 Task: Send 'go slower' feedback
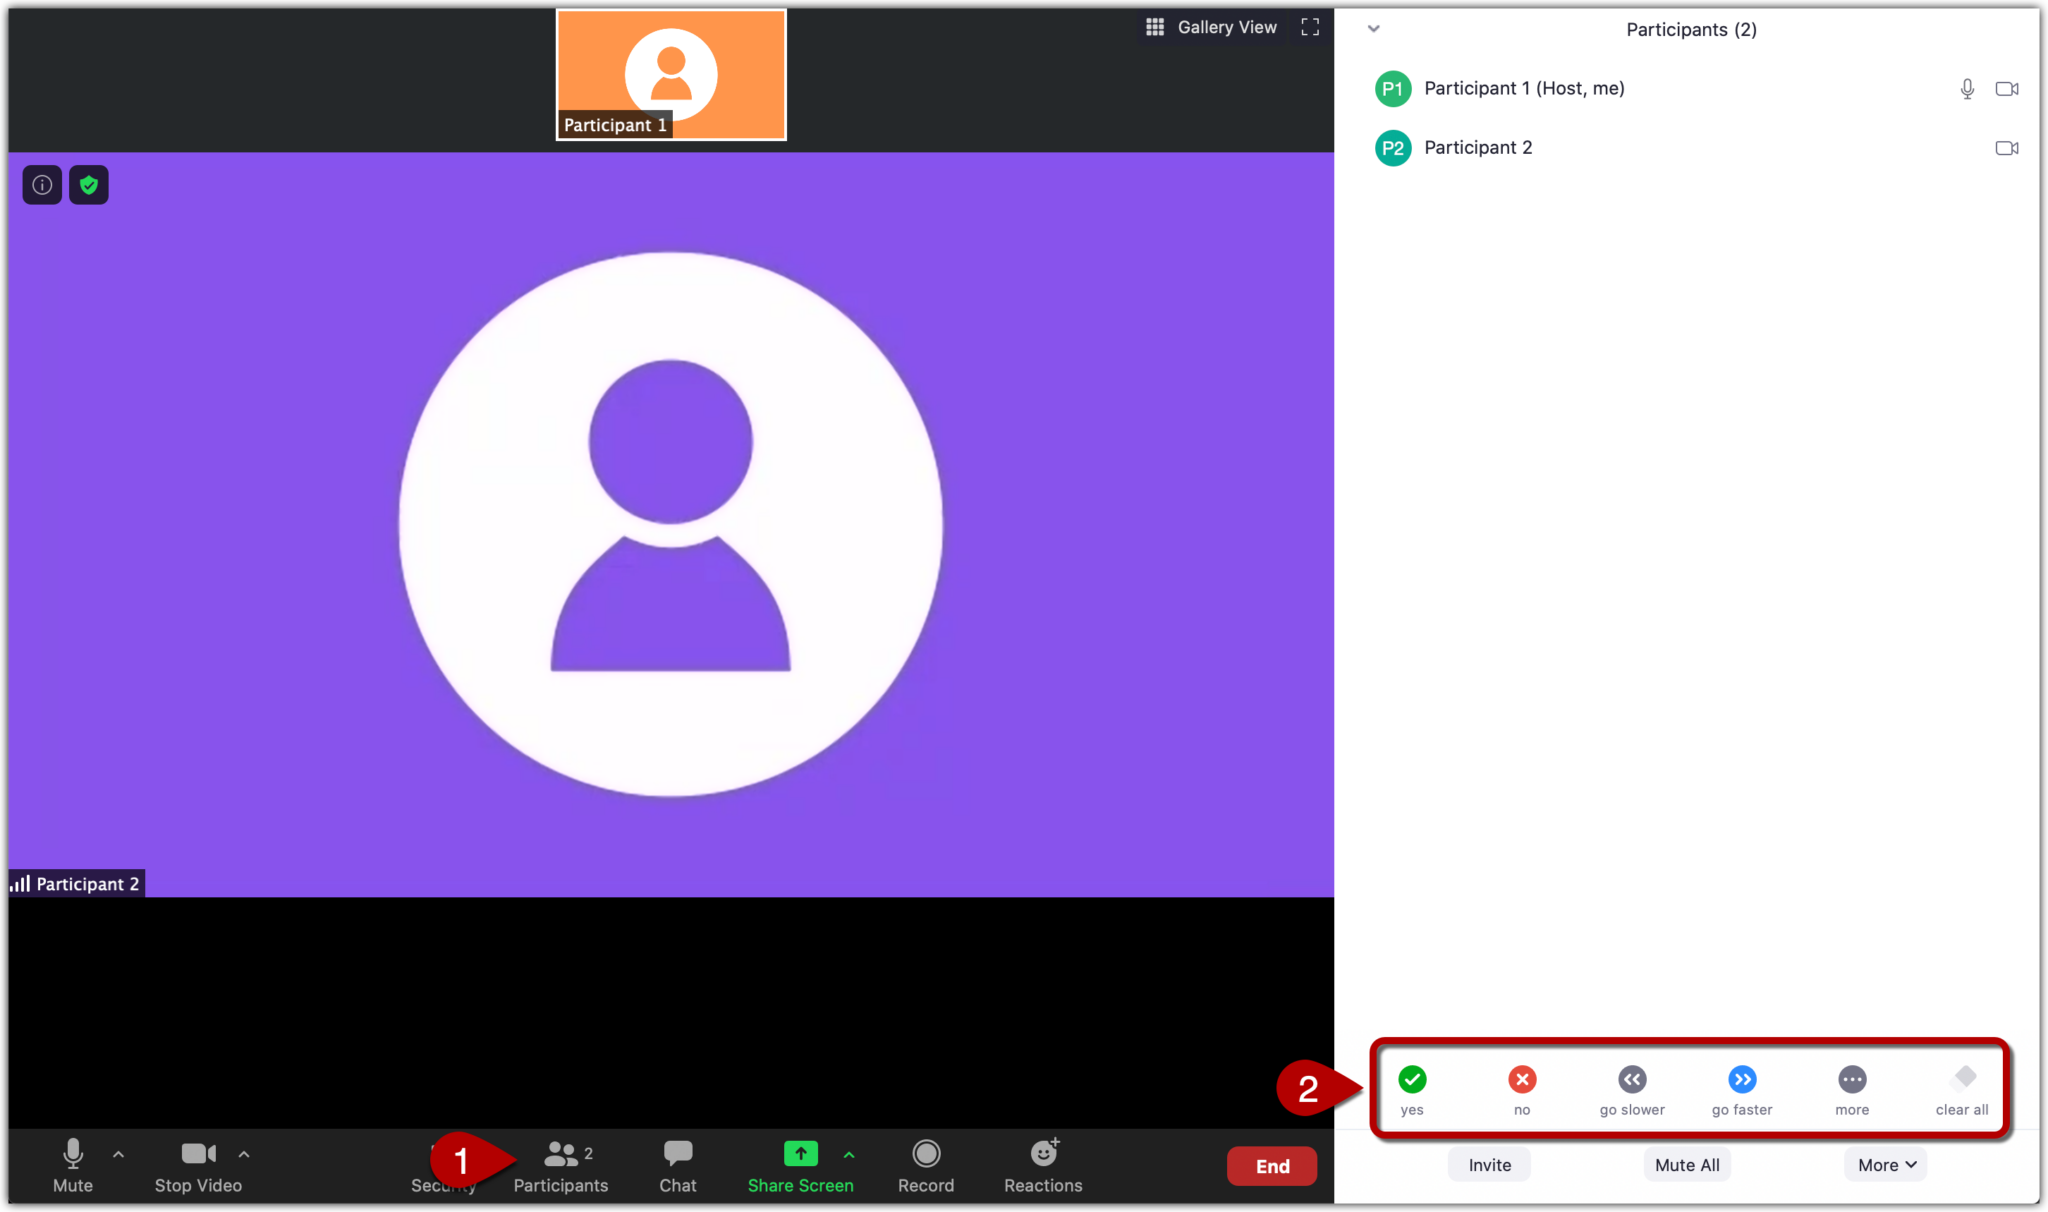[1631, 1080]
